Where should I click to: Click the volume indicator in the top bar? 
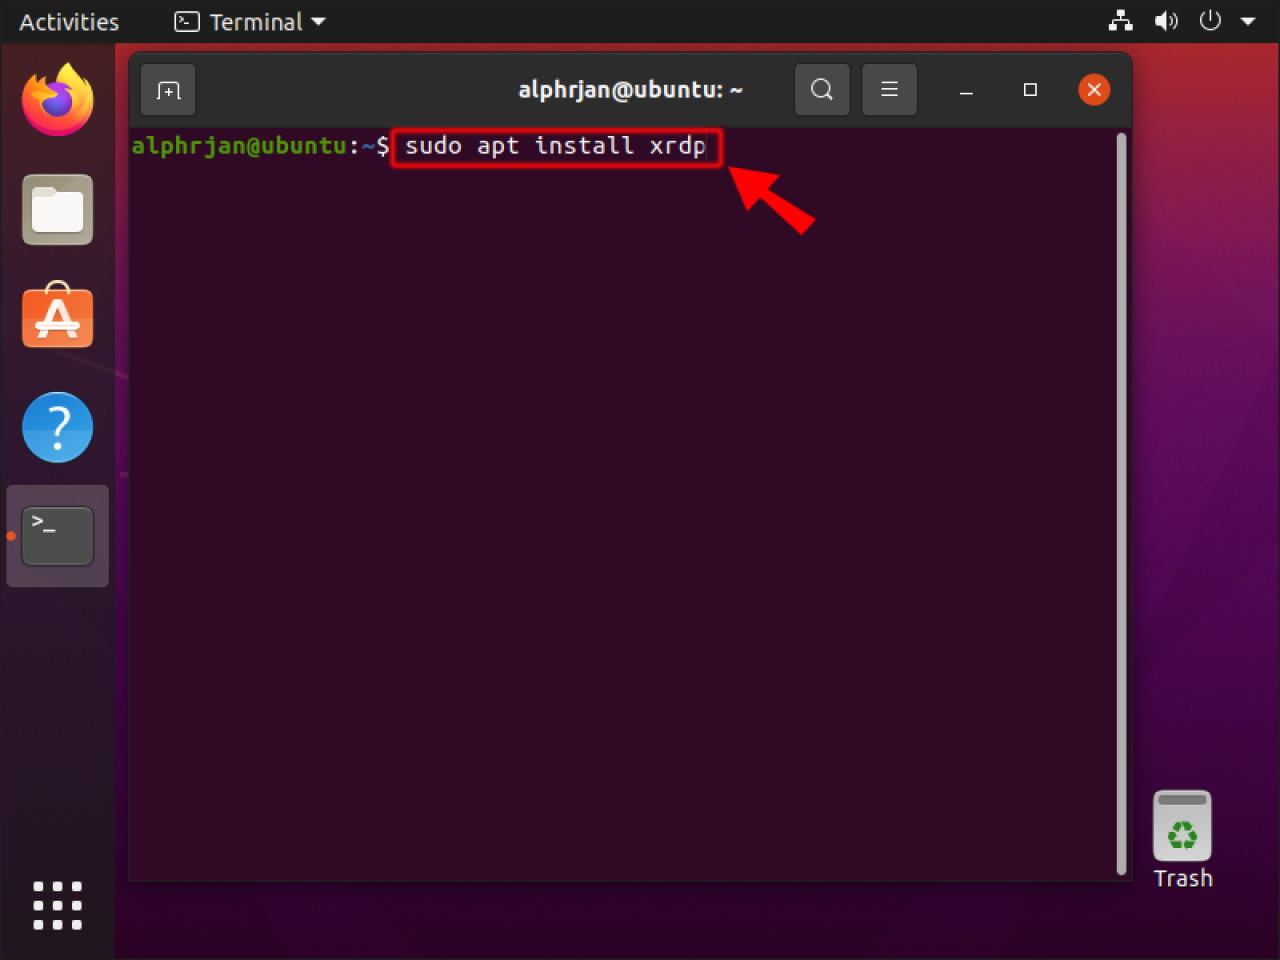(x=1165, y=21)
